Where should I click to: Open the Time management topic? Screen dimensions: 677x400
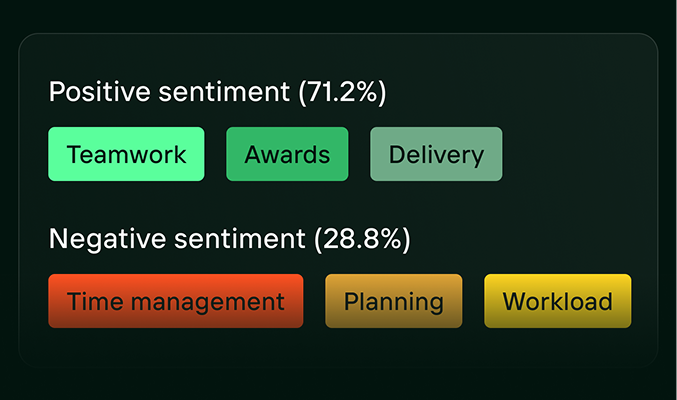[x=176, y=301]
